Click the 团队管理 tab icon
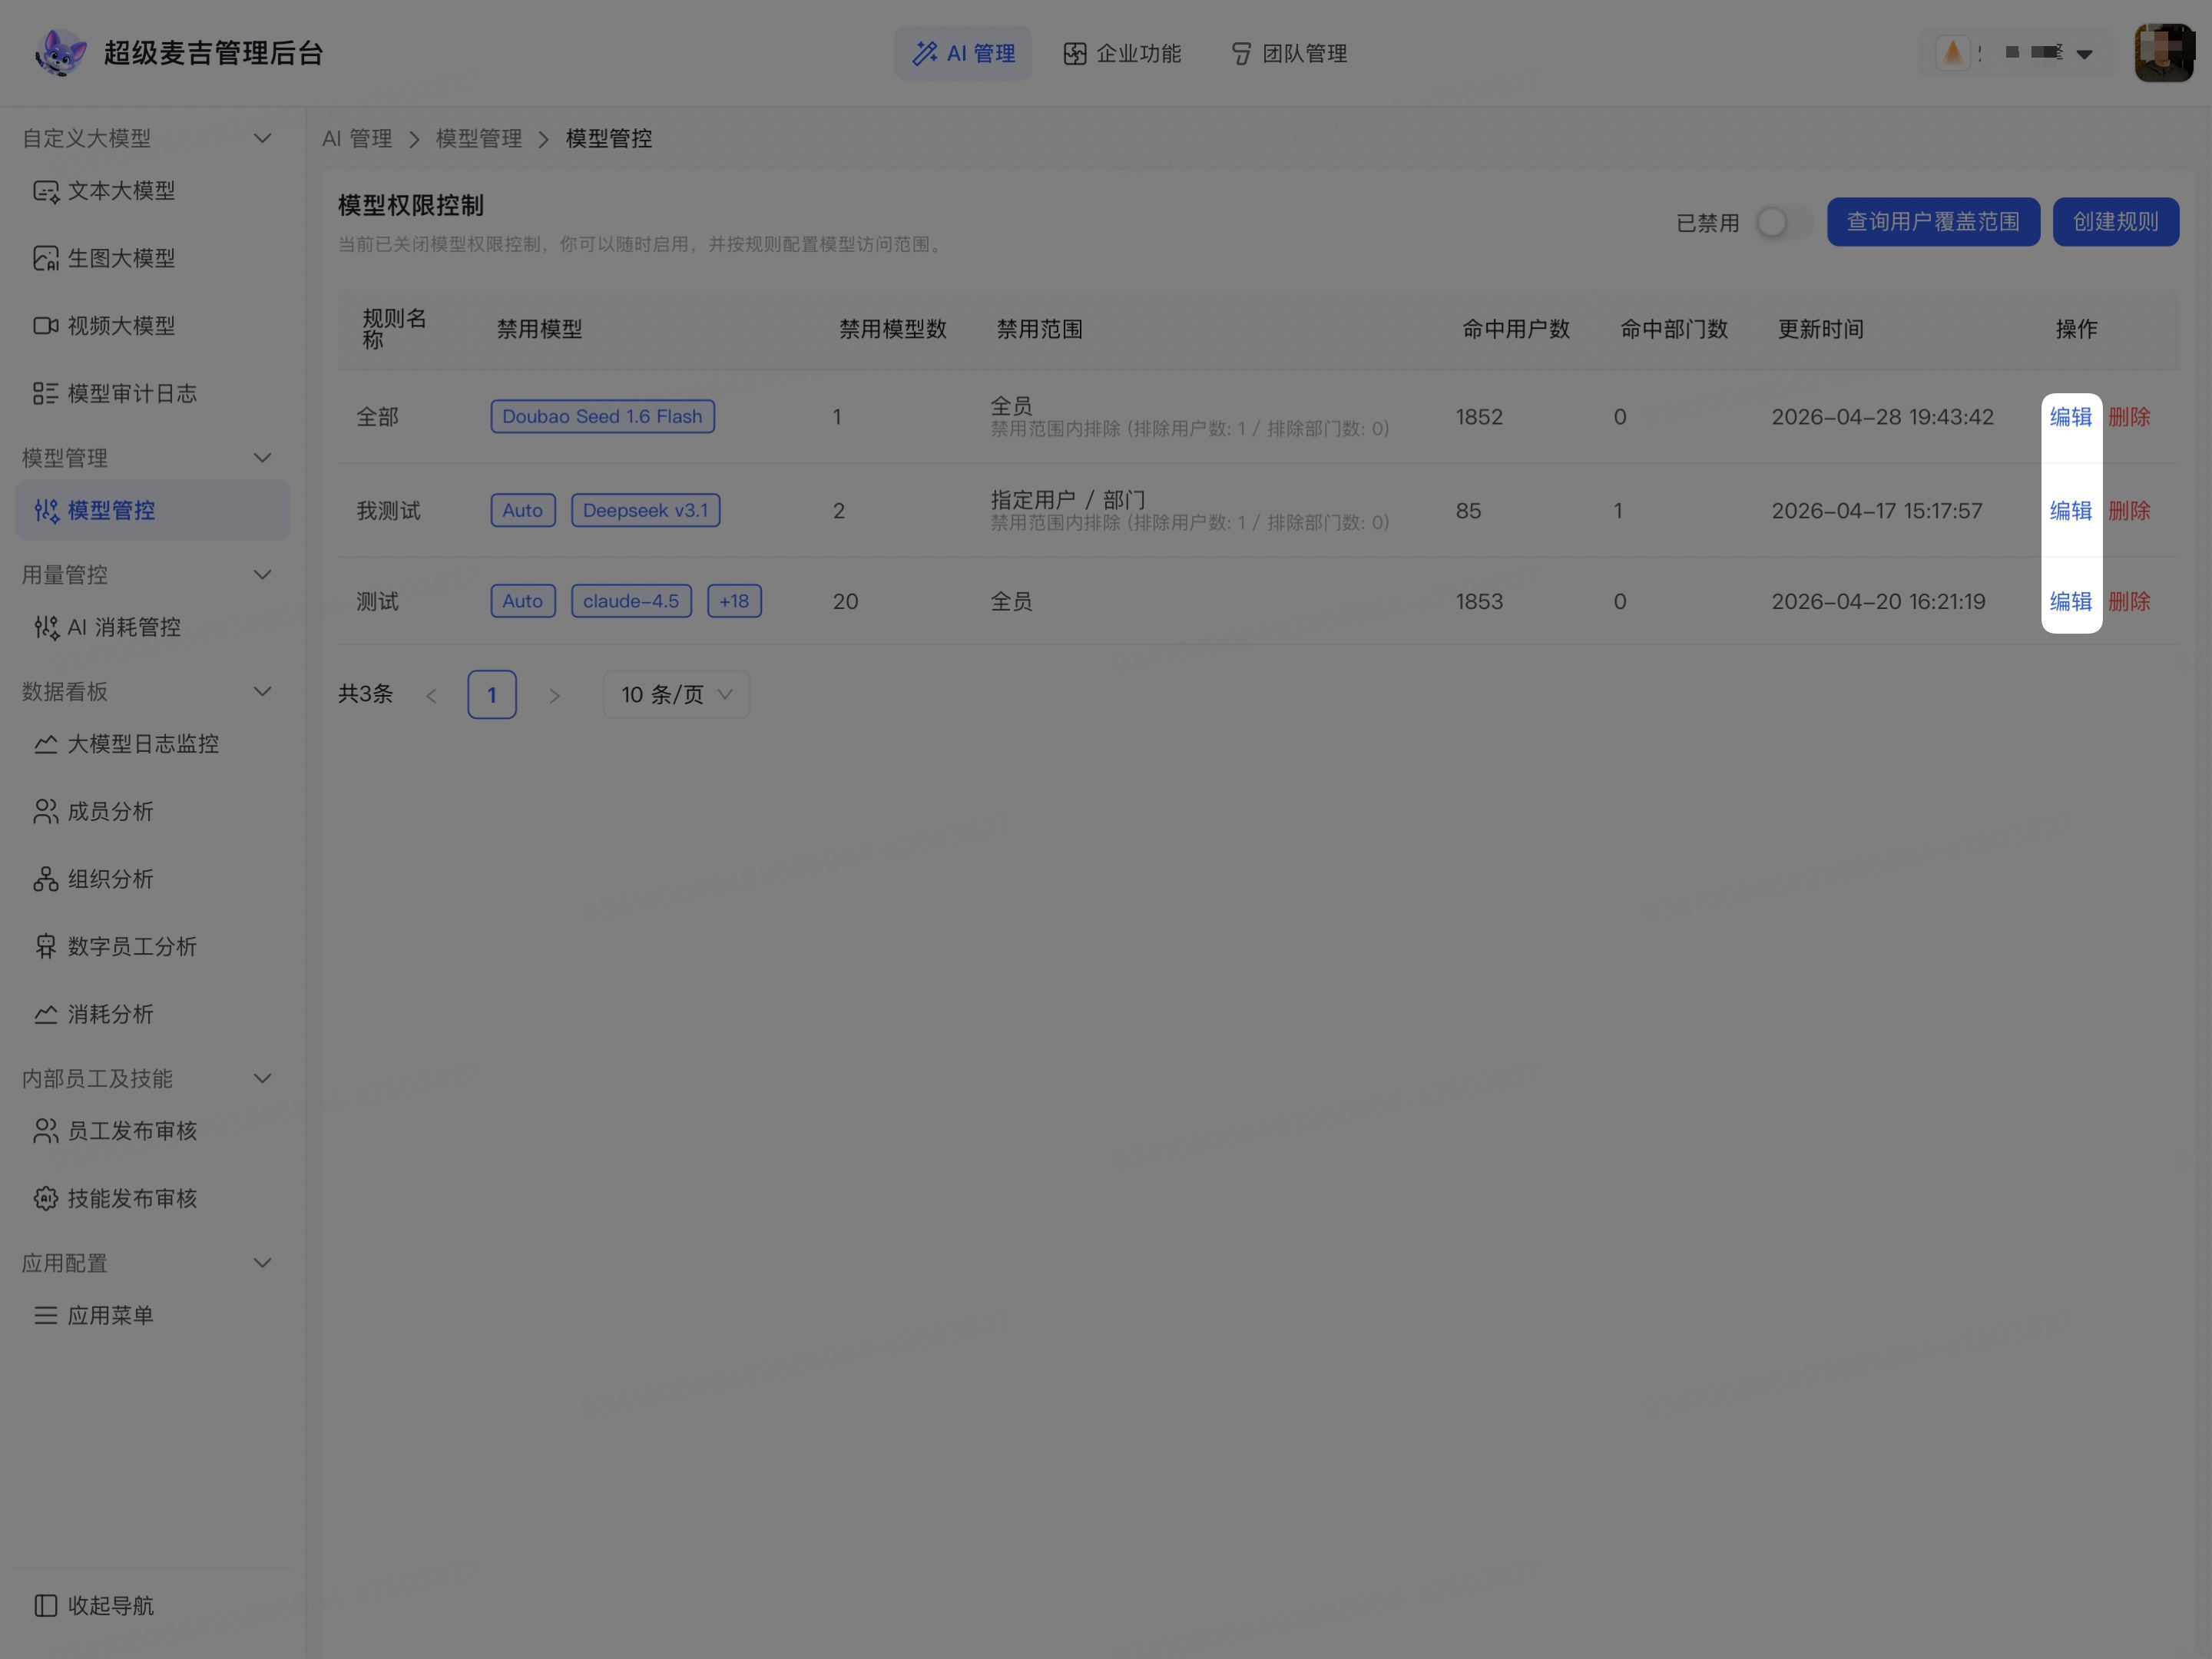This screenshot has height=1659, width=2212. [x=1241, y=53]
